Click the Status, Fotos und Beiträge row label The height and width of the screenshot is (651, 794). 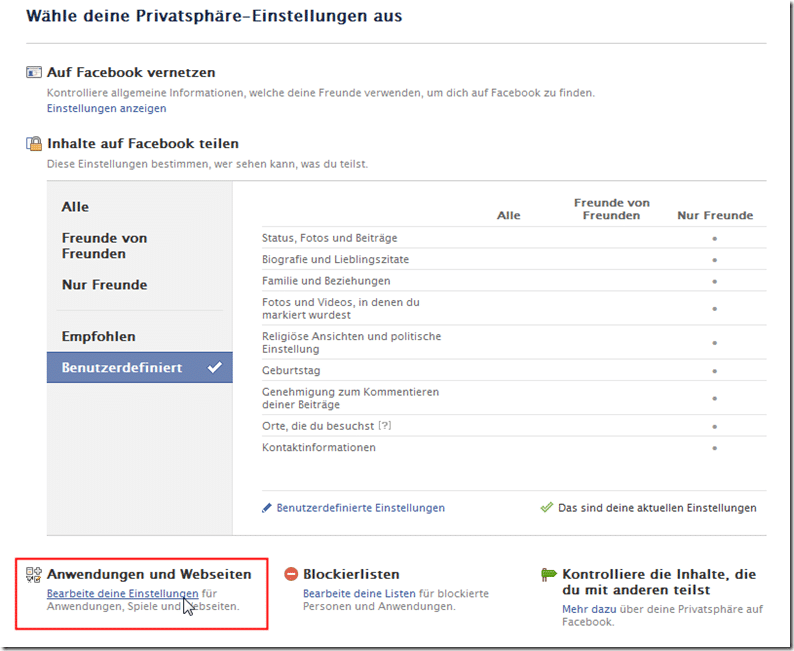coord(330,238)
